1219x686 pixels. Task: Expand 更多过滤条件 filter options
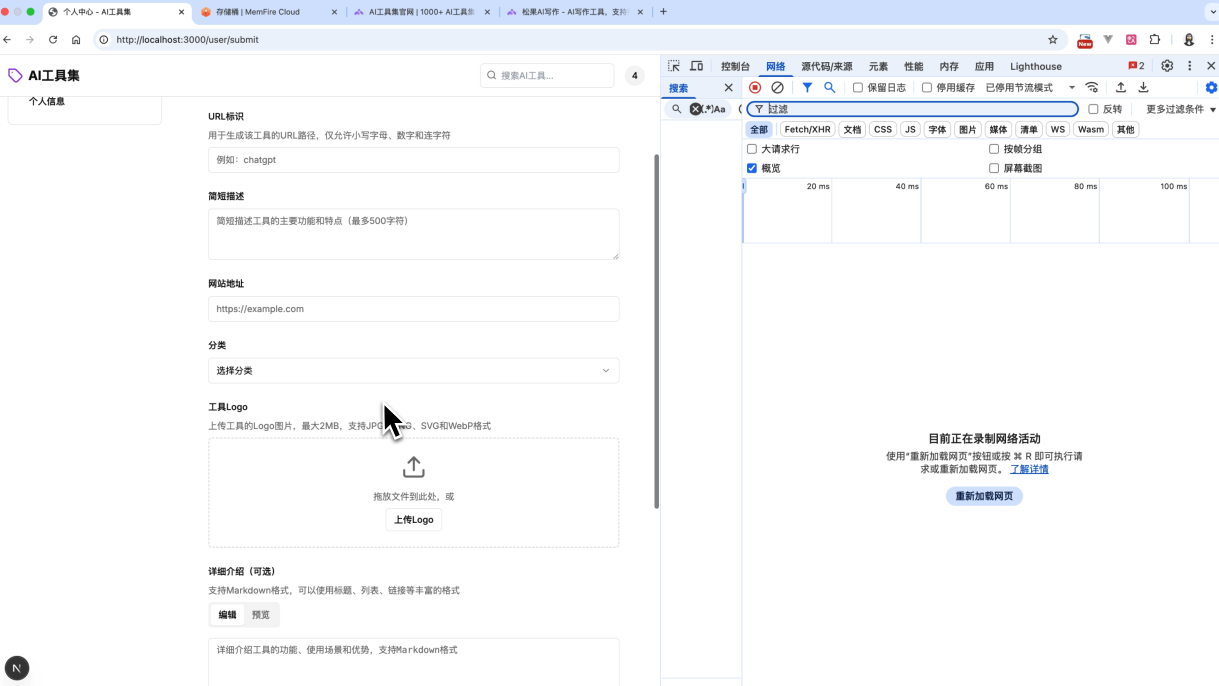(x=1180, y=109)
